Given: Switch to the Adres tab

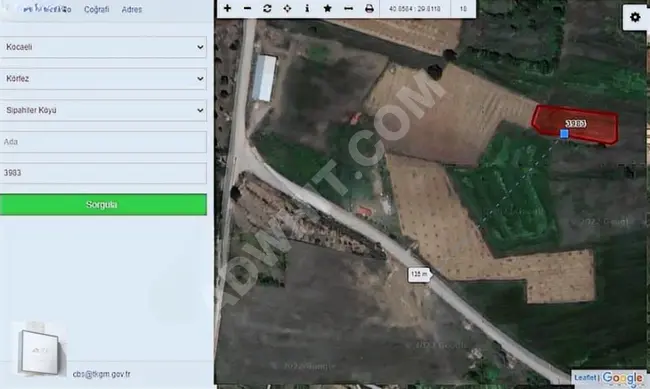Looking at the screenshot, I should click(x=132, y=9).
